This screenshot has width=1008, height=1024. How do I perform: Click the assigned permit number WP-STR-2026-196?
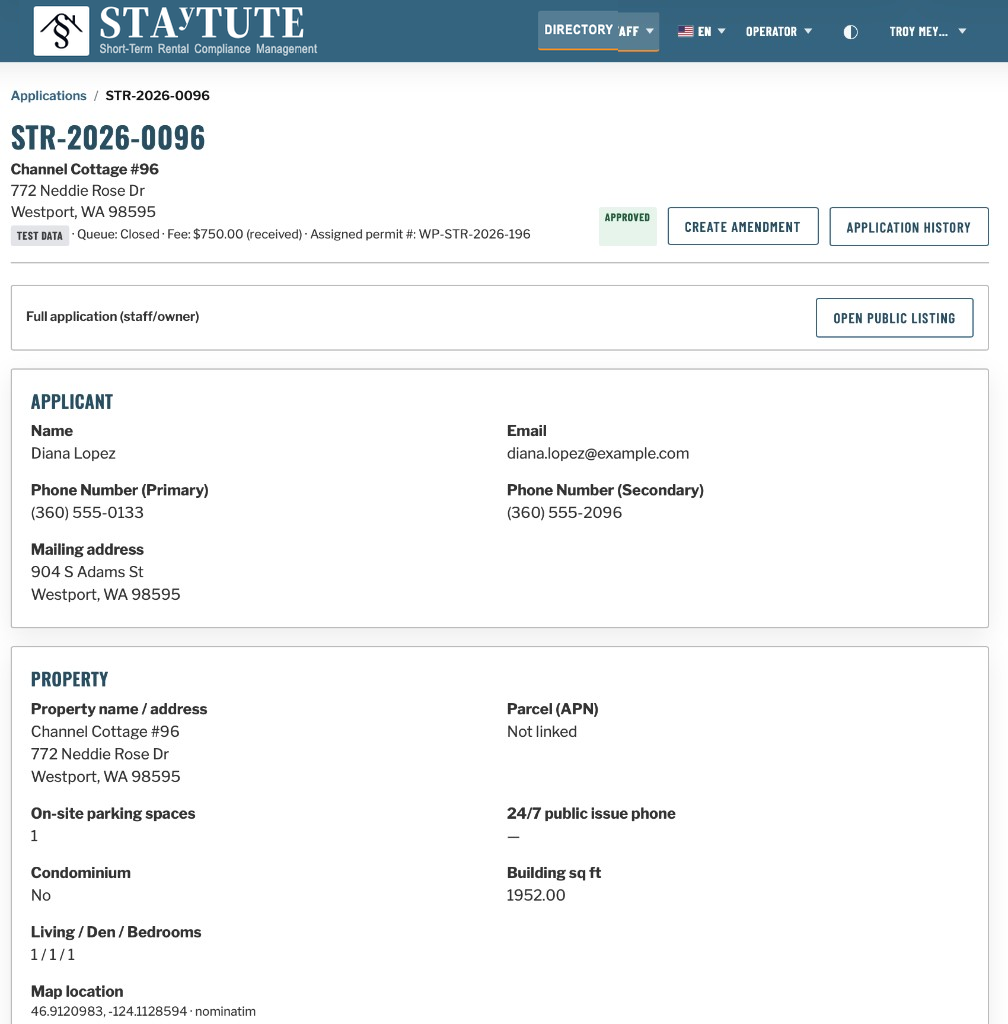(x=474, y=234)
